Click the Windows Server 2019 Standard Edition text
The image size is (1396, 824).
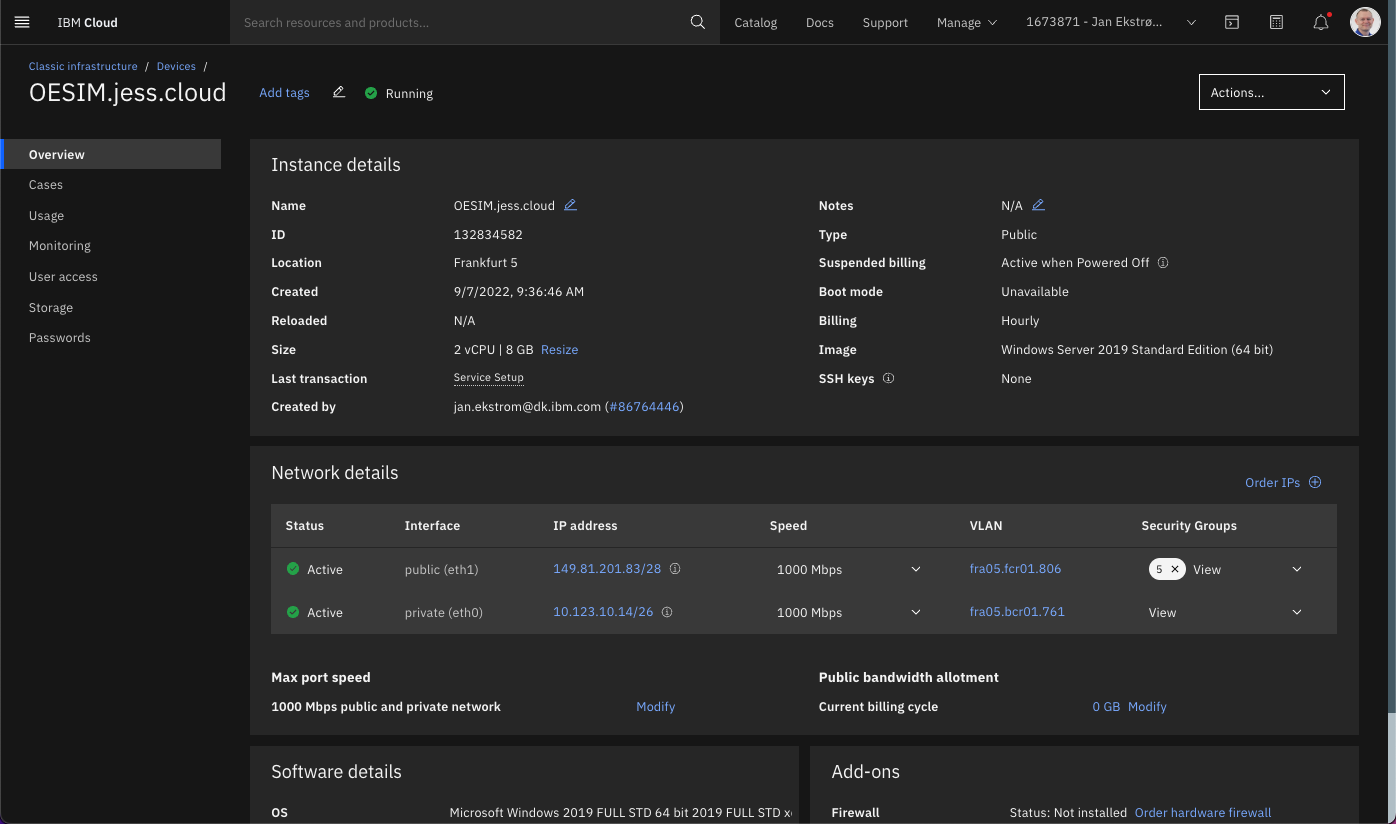tap(1137, 350)
